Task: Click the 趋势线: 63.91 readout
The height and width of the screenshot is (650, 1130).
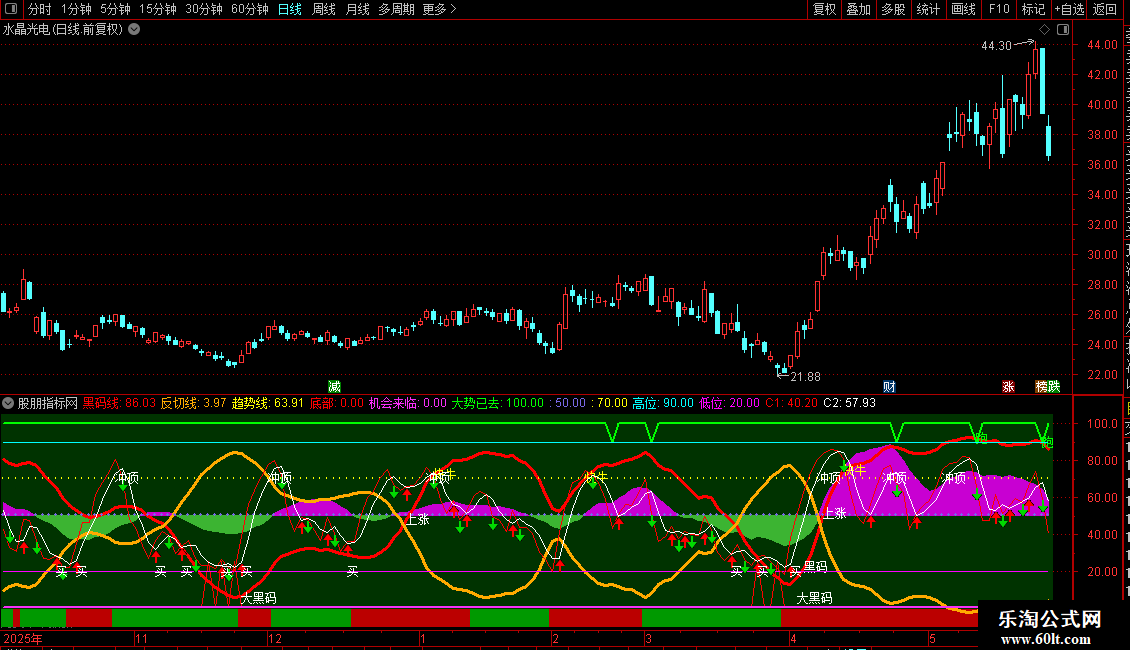Action: tap(267, 403)
